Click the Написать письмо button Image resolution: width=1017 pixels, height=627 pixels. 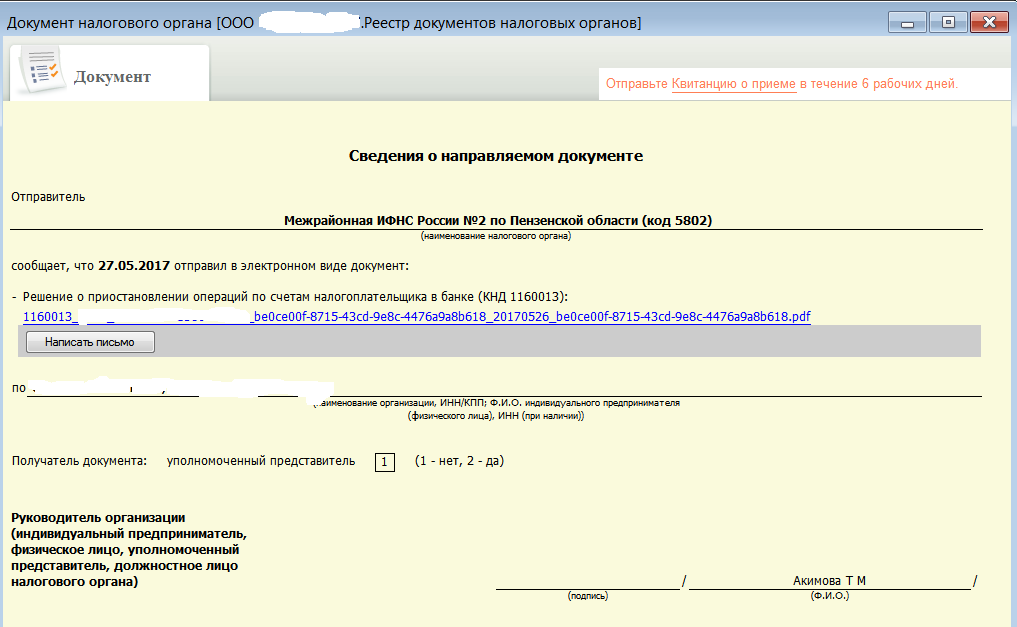tap(90, 342)
